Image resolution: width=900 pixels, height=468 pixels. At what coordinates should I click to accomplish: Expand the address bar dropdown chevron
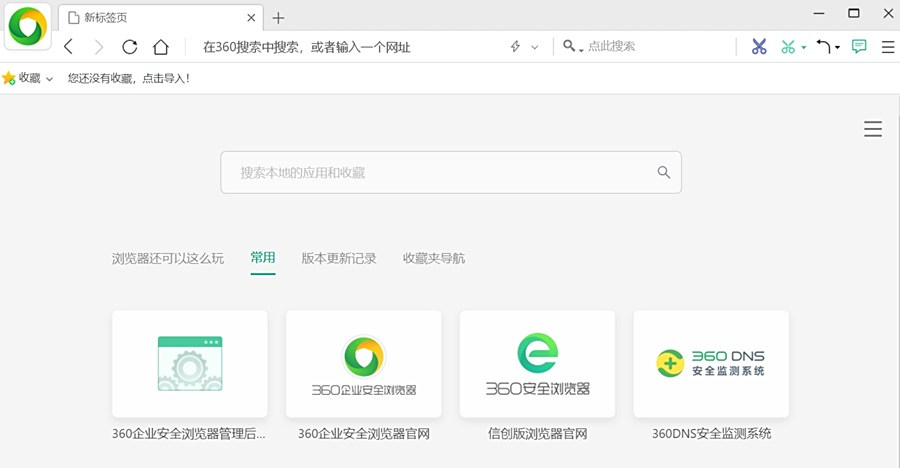pyautogui.click(x=535, y=47)
